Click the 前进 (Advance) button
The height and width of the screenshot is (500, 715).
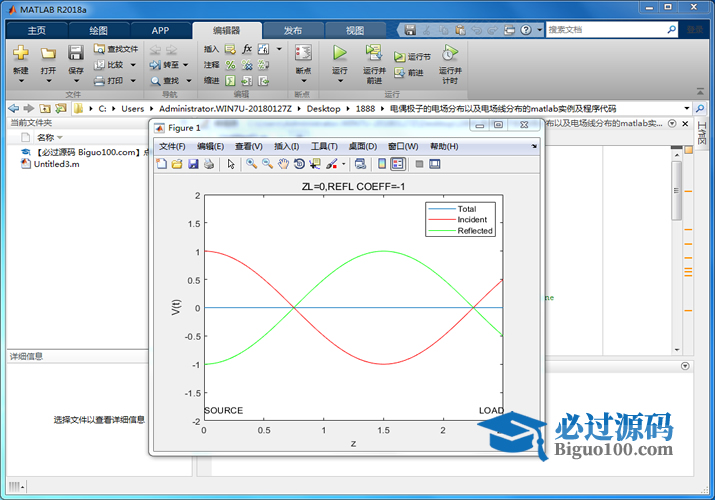point(409,72)
